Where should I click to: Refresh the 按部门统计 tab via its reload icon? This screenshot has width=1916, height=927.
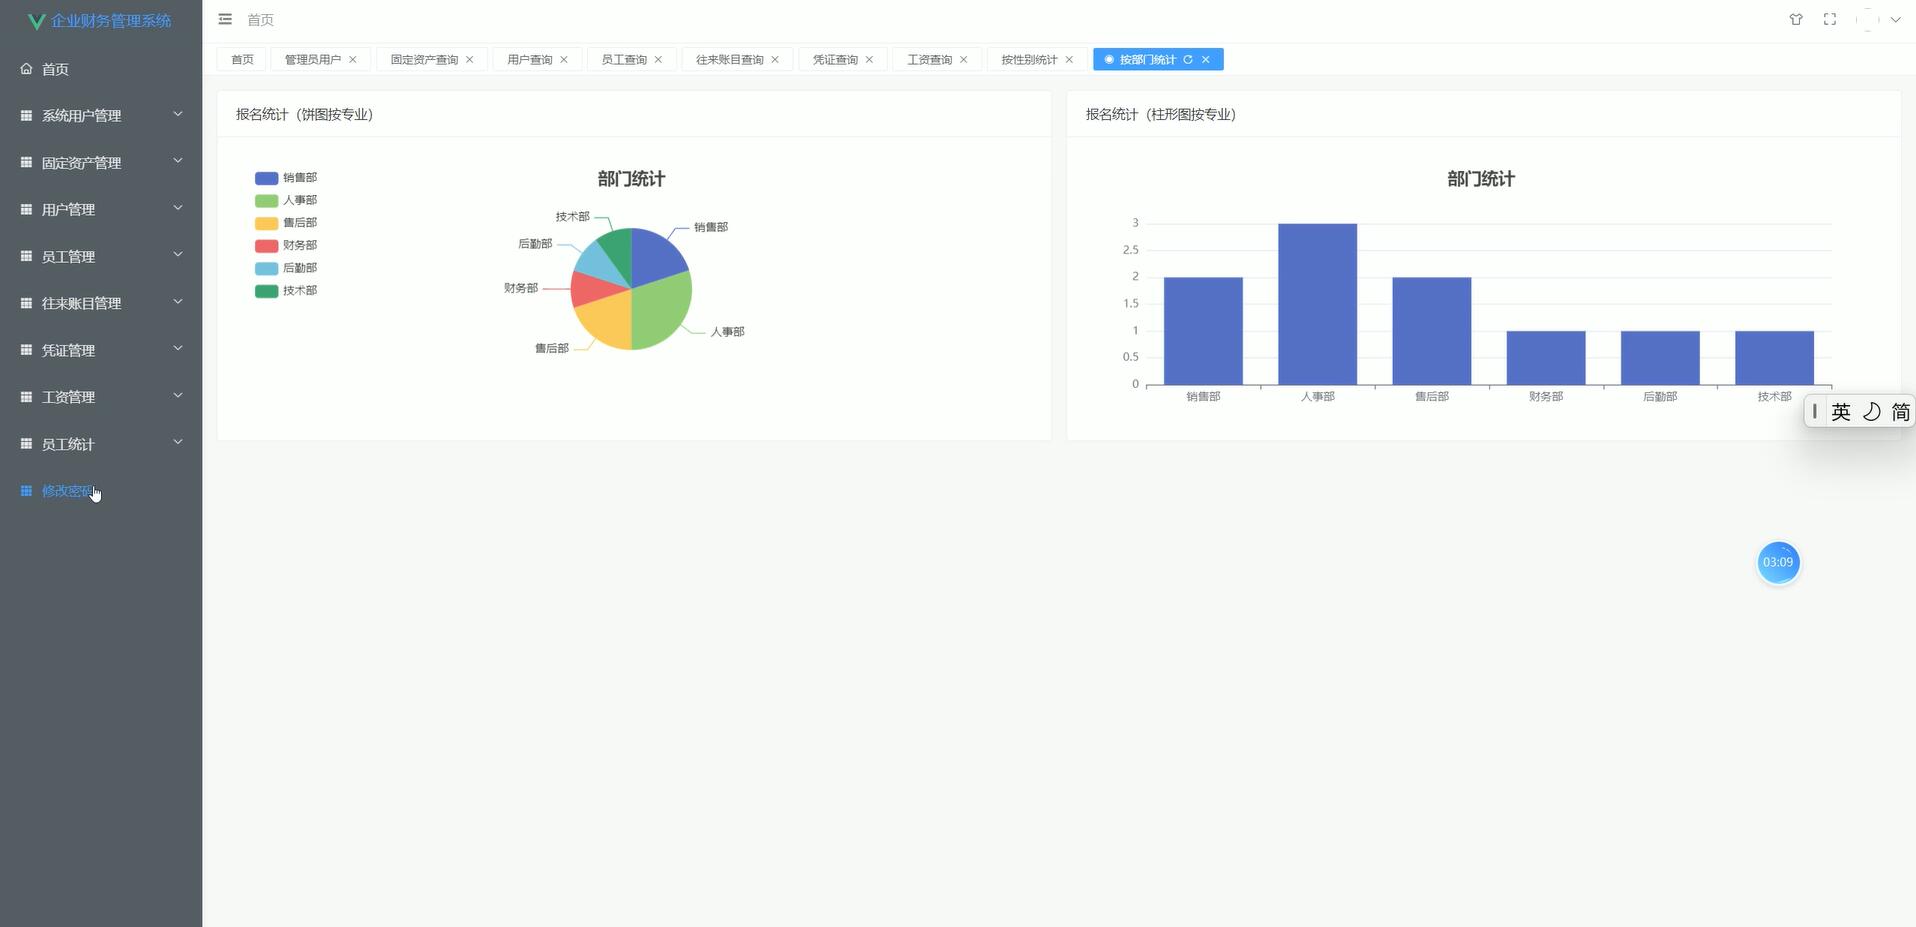(1189, 60)
